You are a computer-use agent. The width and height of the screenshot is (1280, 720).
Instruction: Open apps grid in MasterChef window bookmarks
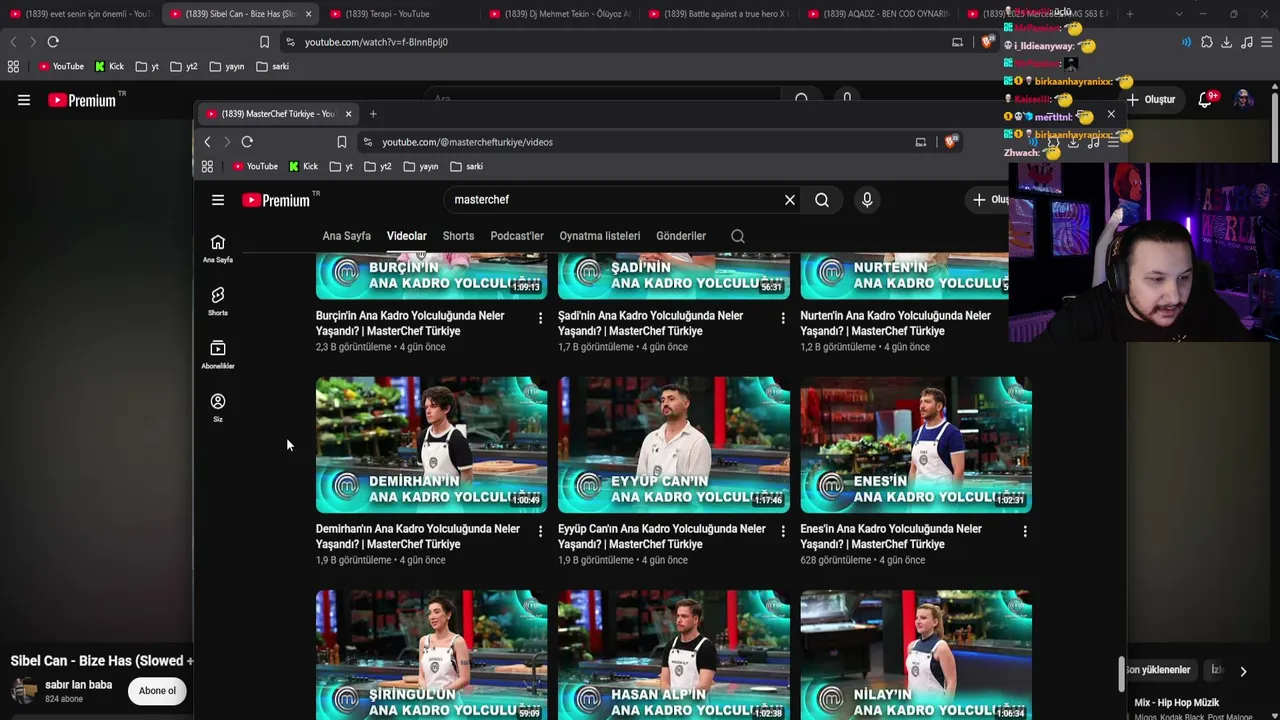207,166
